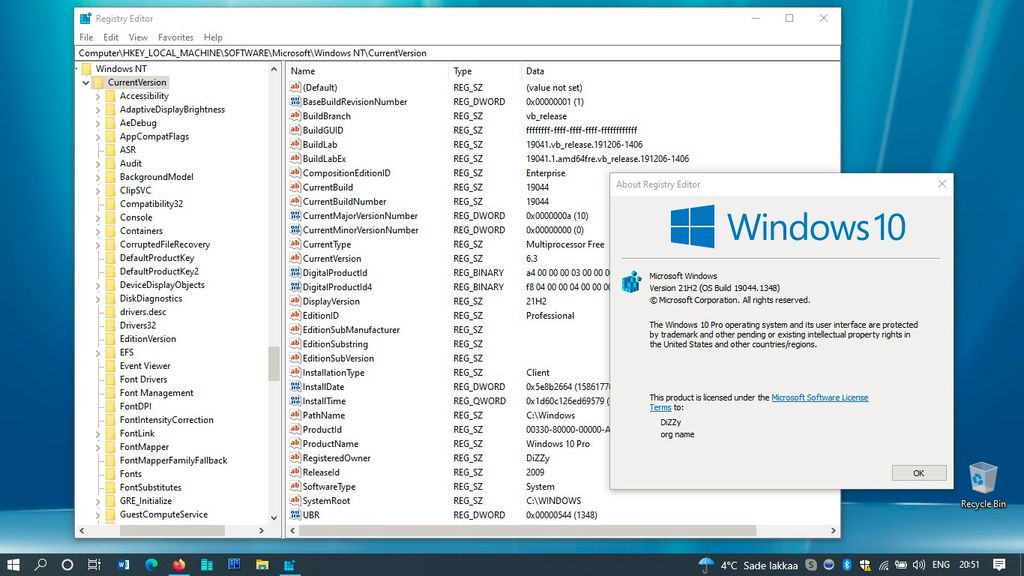Click the ENG language indicator
The width and height of the screenshot is (1024, 576).
(x=940, y=565)
